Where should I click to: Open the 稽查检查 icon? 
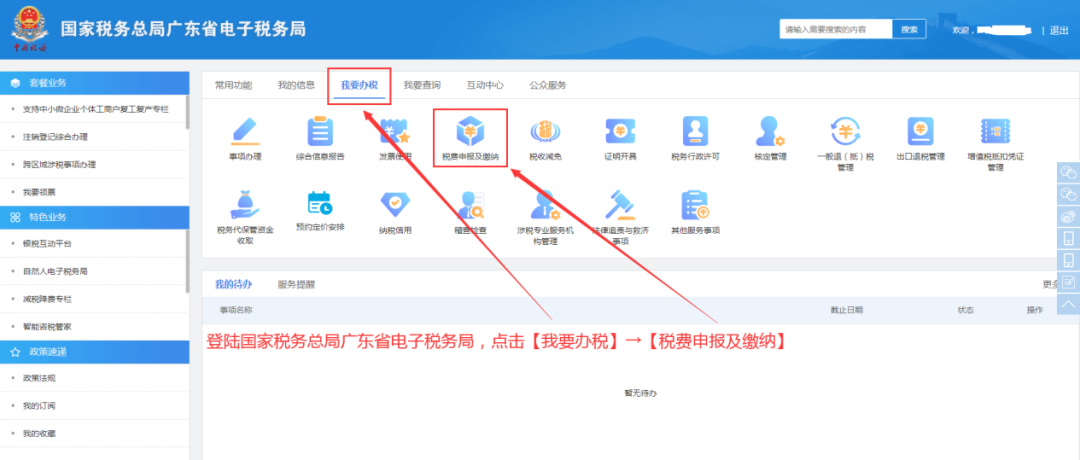click(x=470, y=205)
